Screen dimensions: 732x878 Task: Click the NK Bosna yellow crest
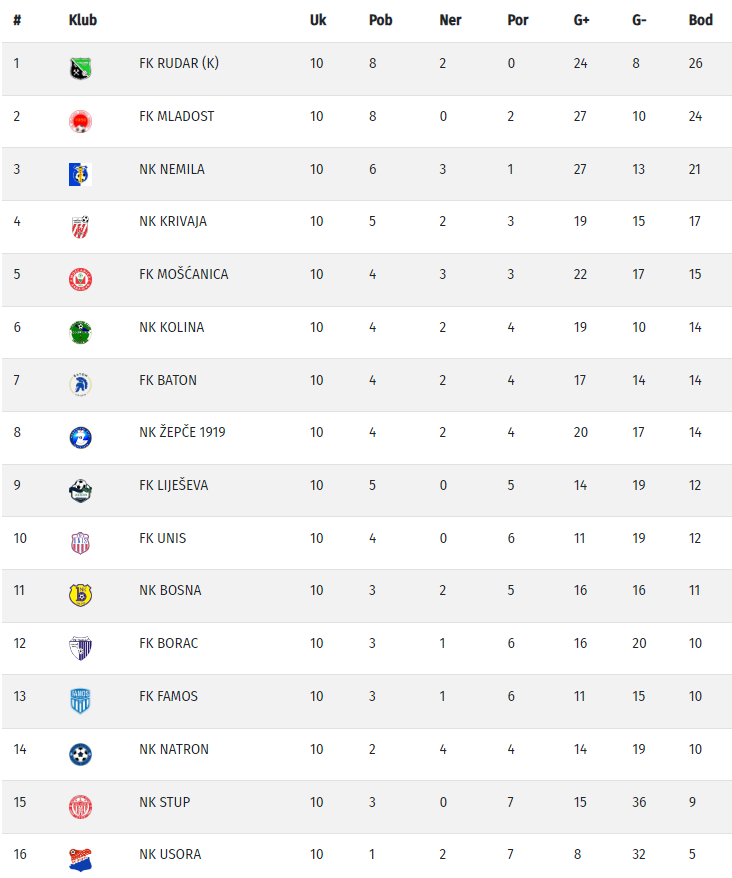[80, 596]
